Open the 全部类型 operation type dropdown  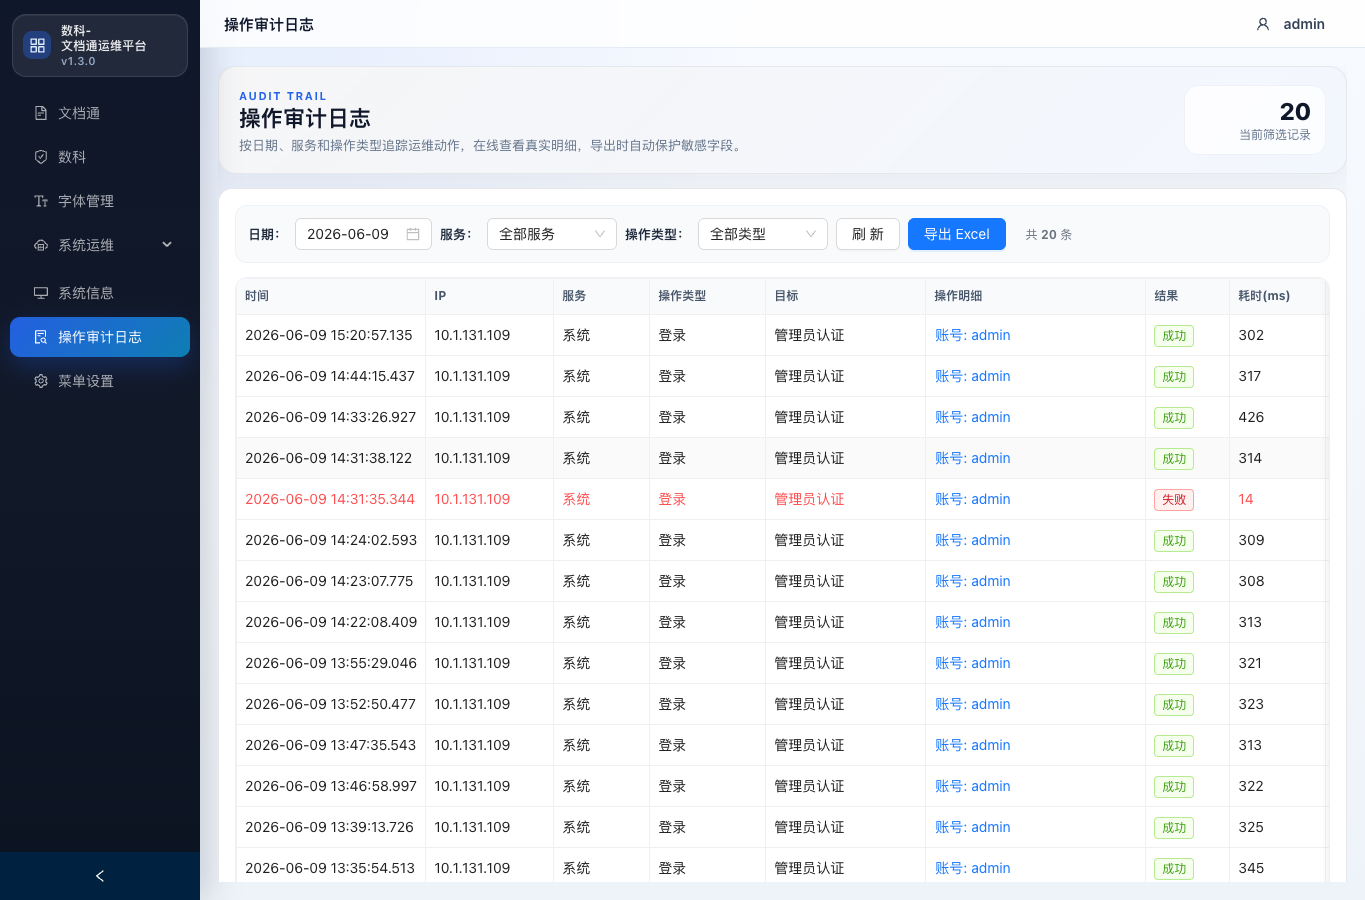point(763,234)
